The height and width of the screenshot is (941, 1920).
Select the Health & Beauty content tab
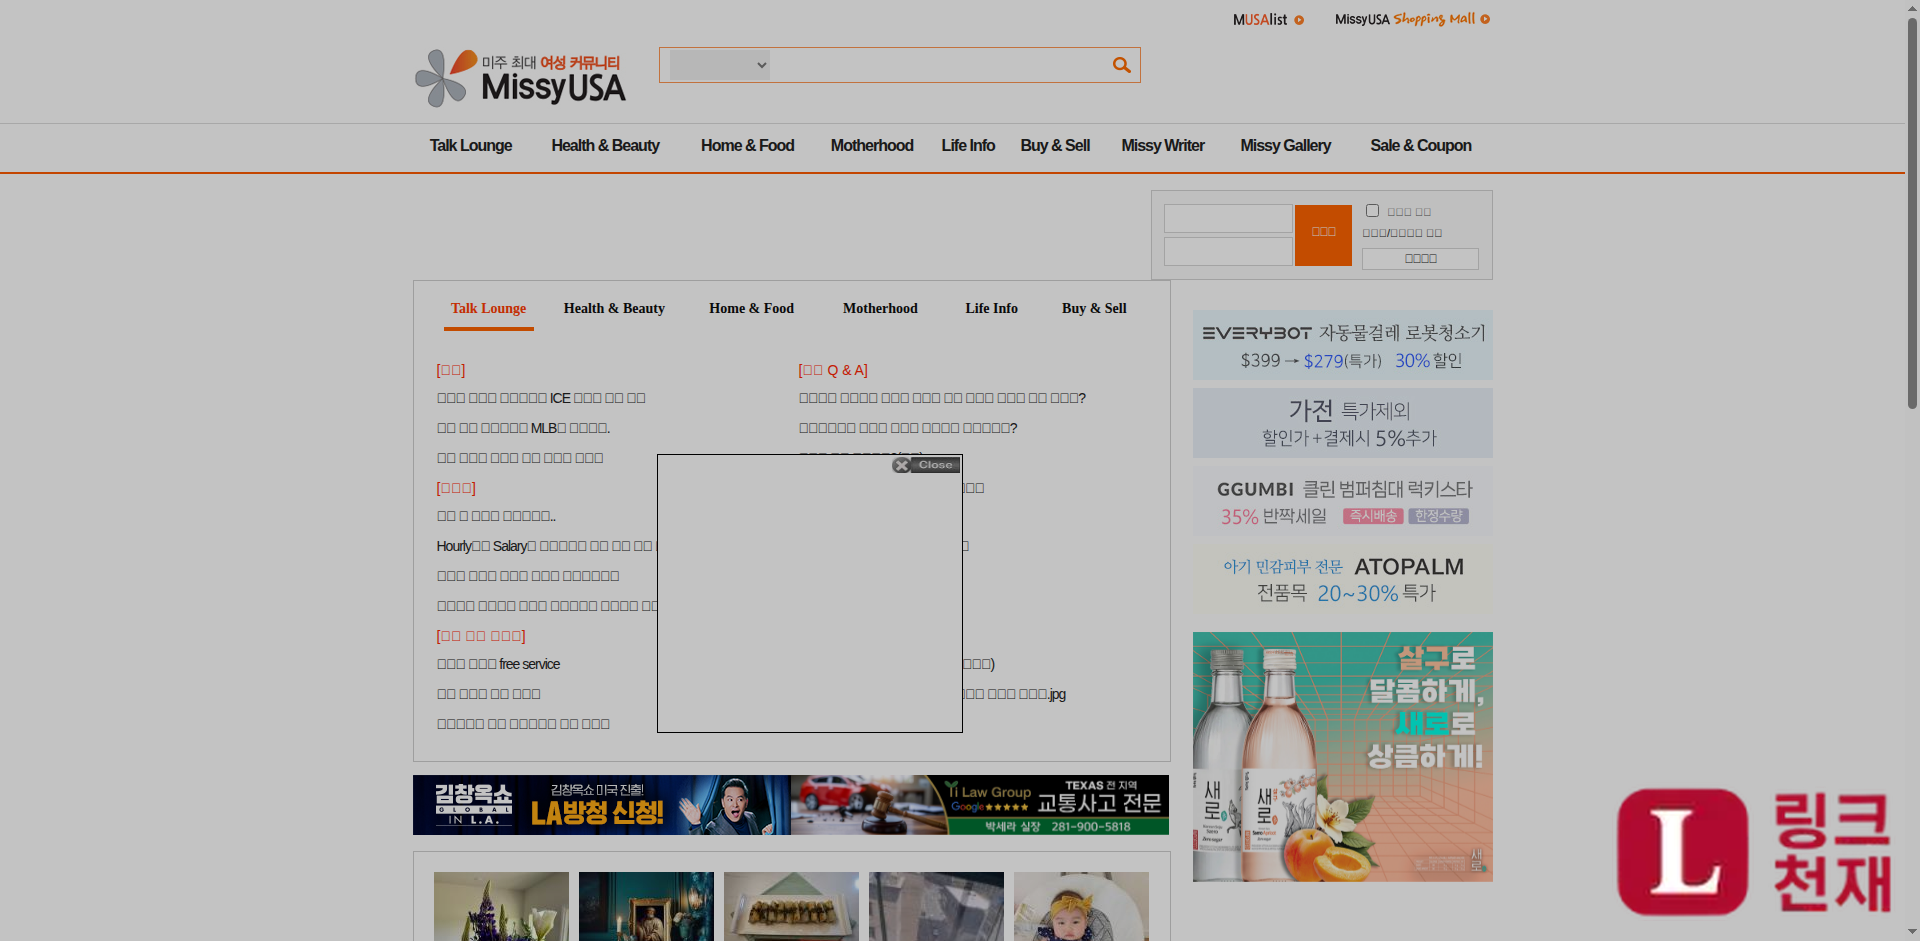[x=614, y=309]
